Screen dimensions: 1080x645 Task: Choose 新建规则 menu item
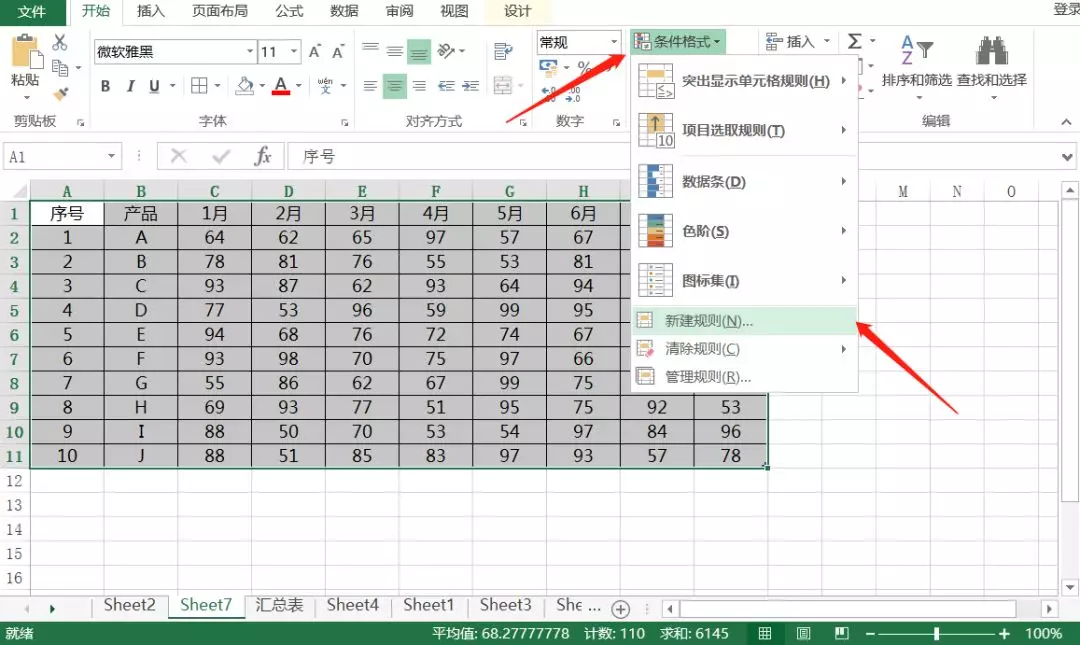point(744,321)
